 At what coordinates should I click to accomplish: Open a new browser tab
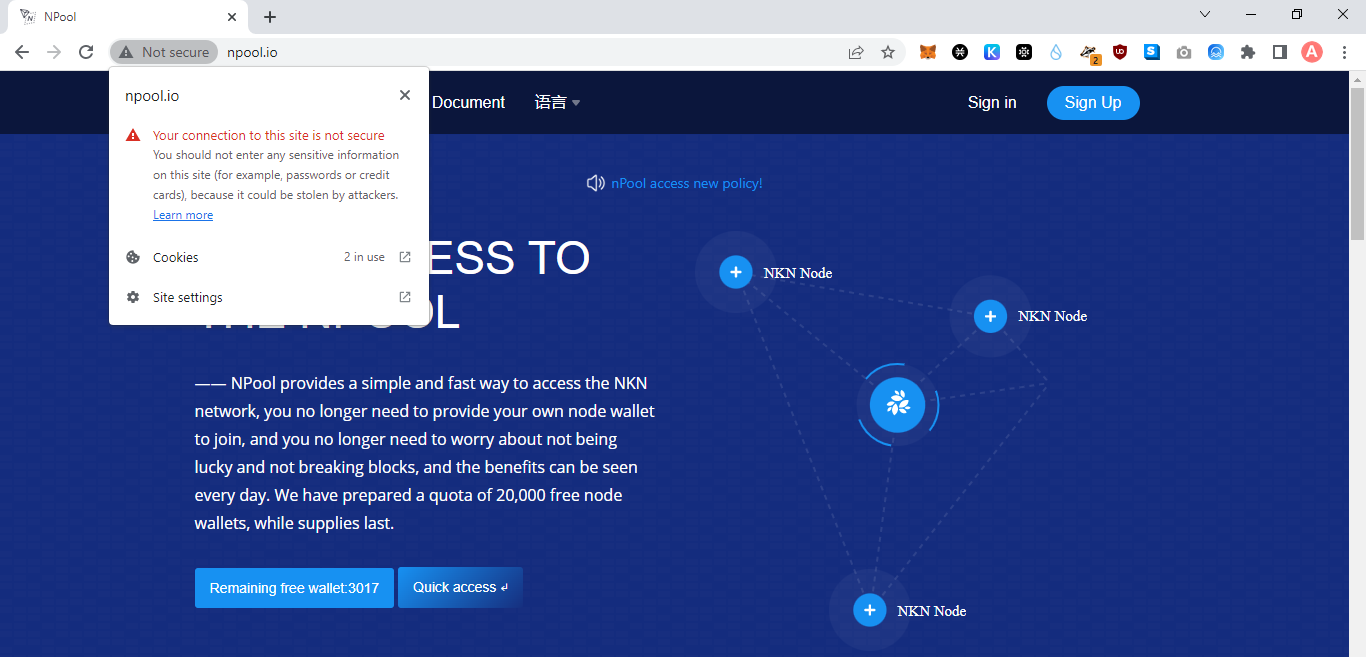(270, 17)
